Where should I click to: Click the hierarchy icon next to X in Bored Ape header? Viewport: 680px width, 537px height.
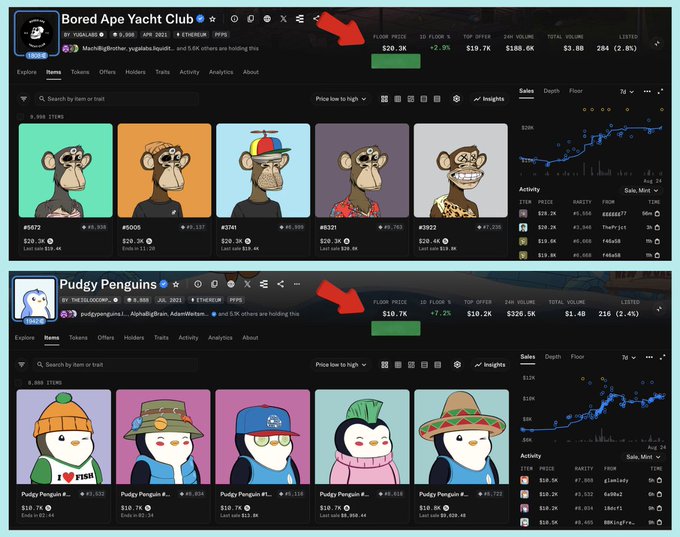(x=300, y=19)
